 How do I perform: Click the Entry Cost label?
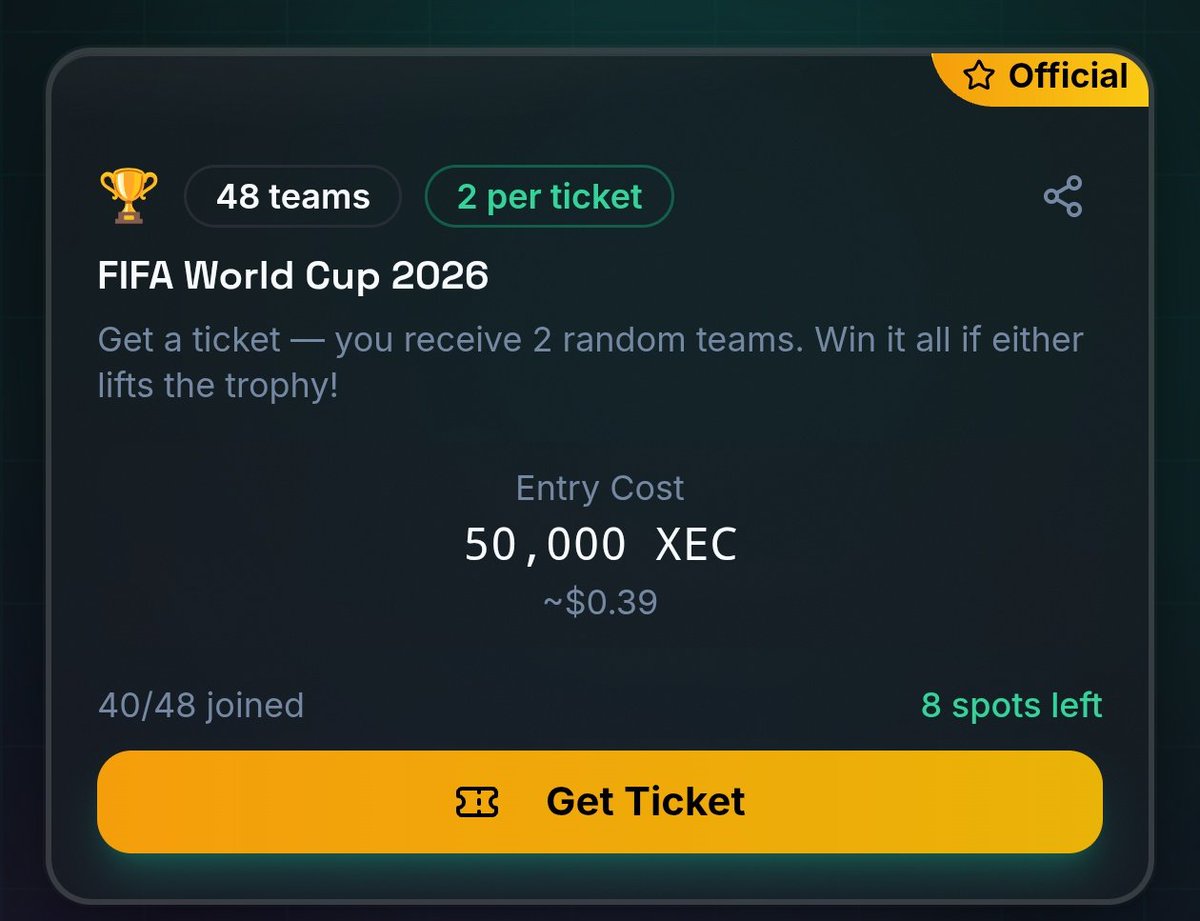pyautogui.click(x=600, y=488)
